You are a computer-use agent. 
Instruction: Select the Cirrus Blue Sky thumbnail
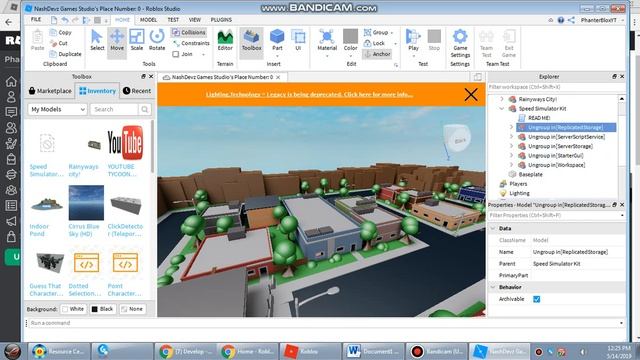(86, 203)
